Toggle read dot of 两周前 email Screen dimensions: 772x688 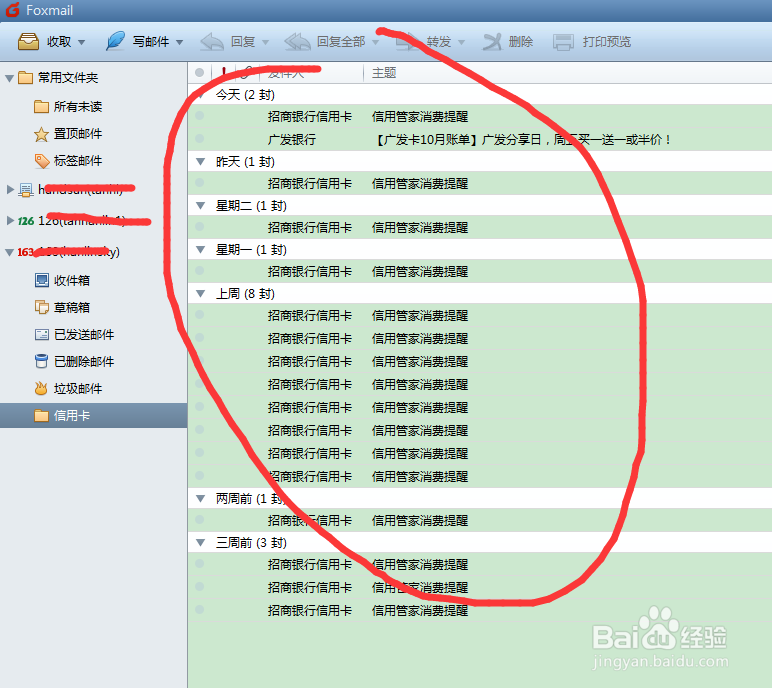click(199, 519)
